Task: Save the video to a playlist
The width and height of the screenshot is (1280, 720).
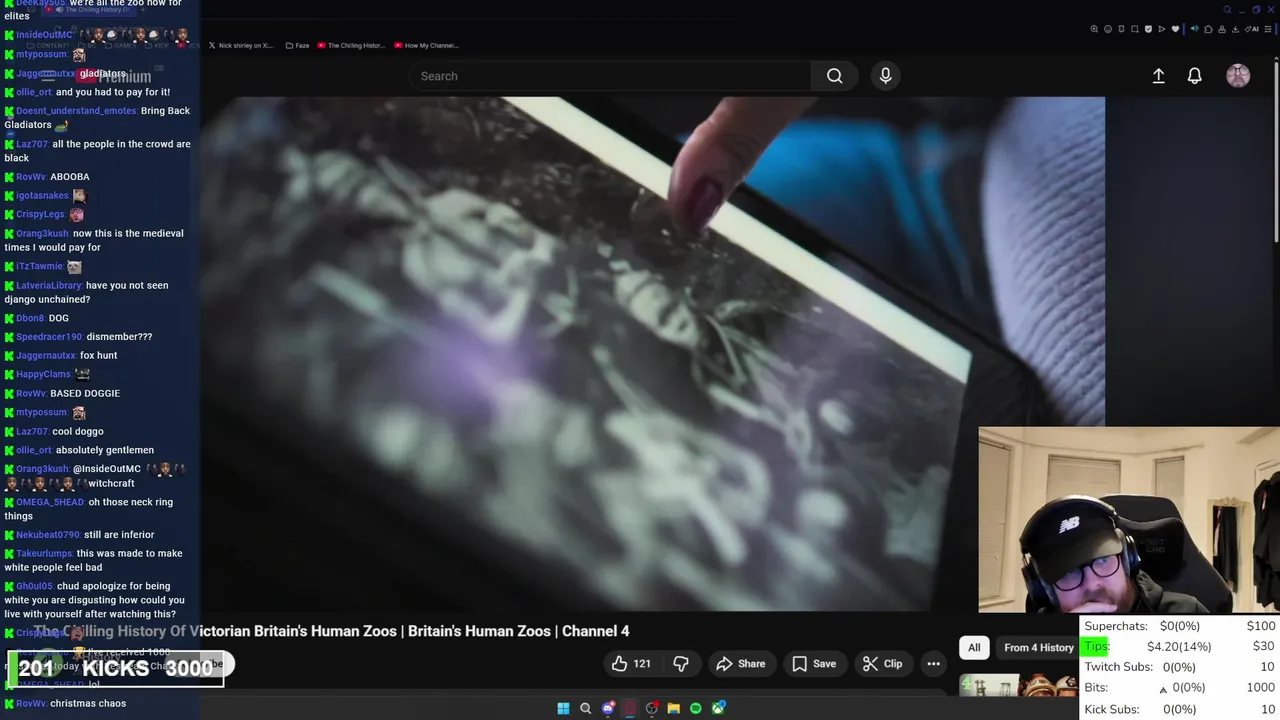Action: [x=814, y=664]
